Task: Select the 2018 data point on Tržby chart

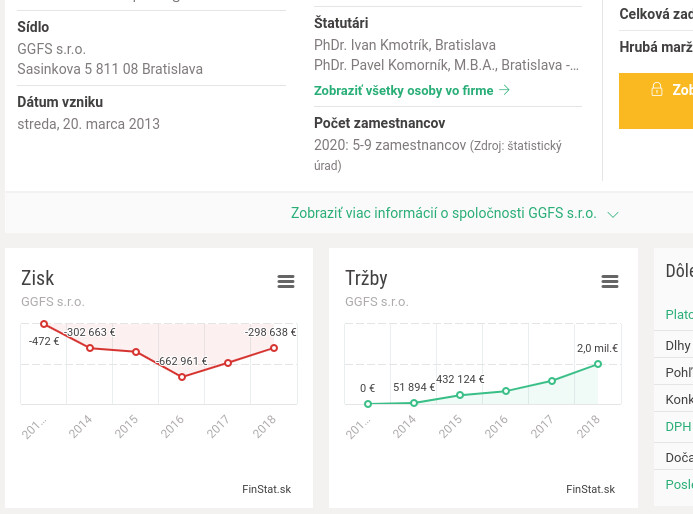Action: [598, 364]
